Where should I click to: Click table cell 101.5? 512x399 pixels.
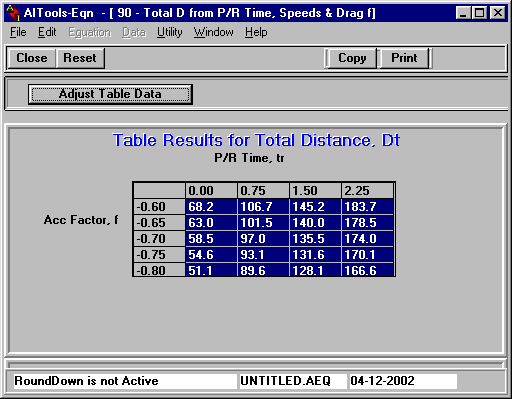[x=263, y=223]
